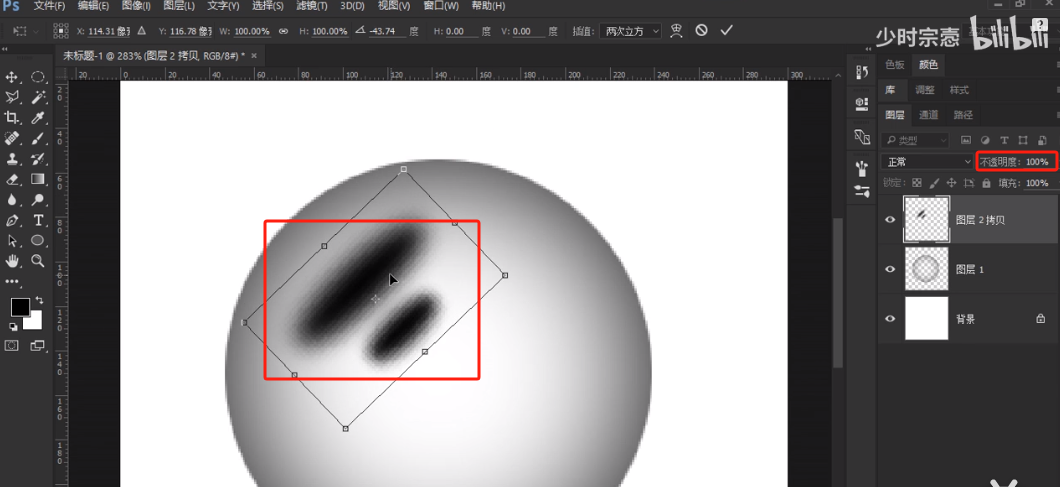Select the Zoom tool

pyautogui.click(x=38, y=261)
